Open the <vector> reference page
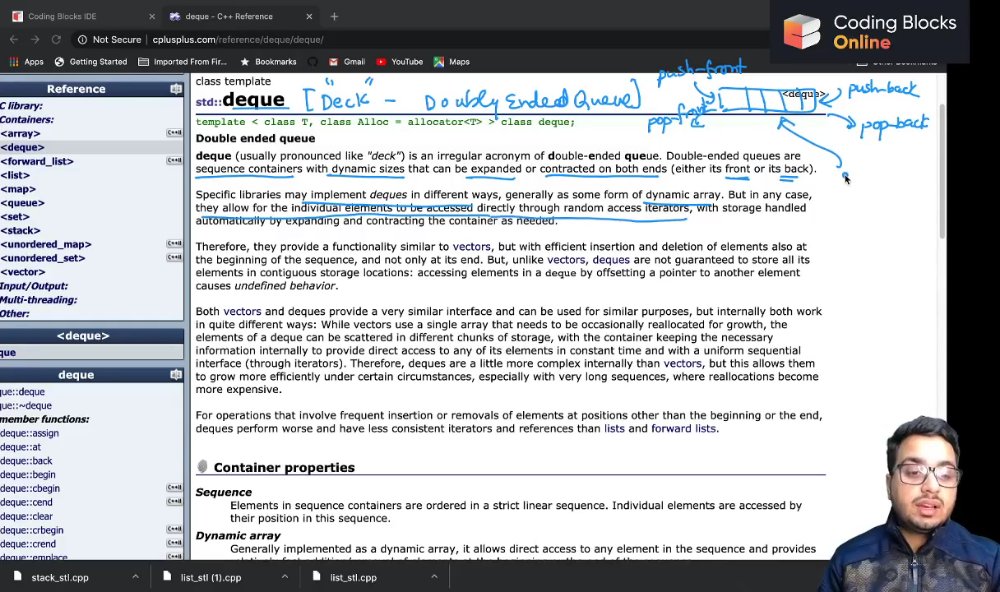This screenshot has height=592, width=1000. pyautogui.click(x=23, y=272)
